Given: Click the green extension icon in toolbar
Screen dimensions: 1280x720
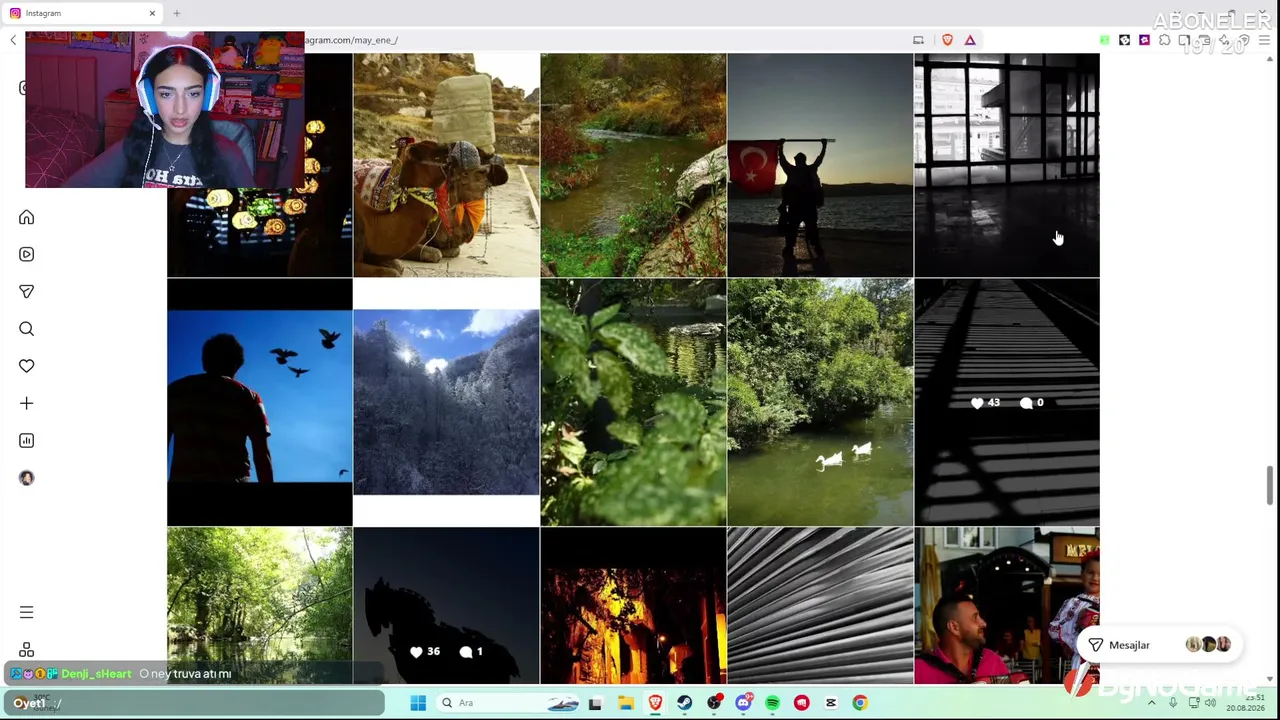Looking at the screenshot, I should click(x=1104, y=40).
